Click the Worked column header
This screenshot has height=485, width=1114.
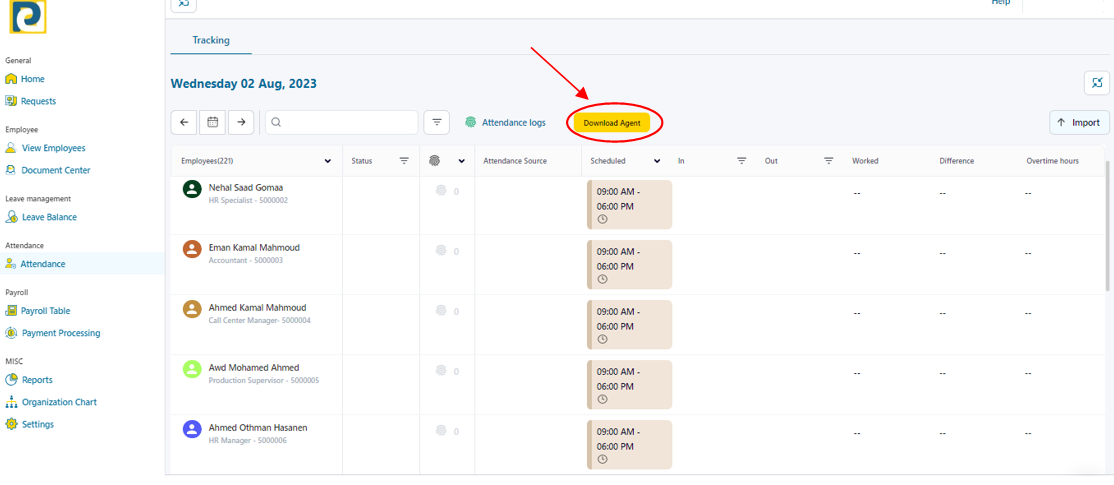tap(865, 161)
